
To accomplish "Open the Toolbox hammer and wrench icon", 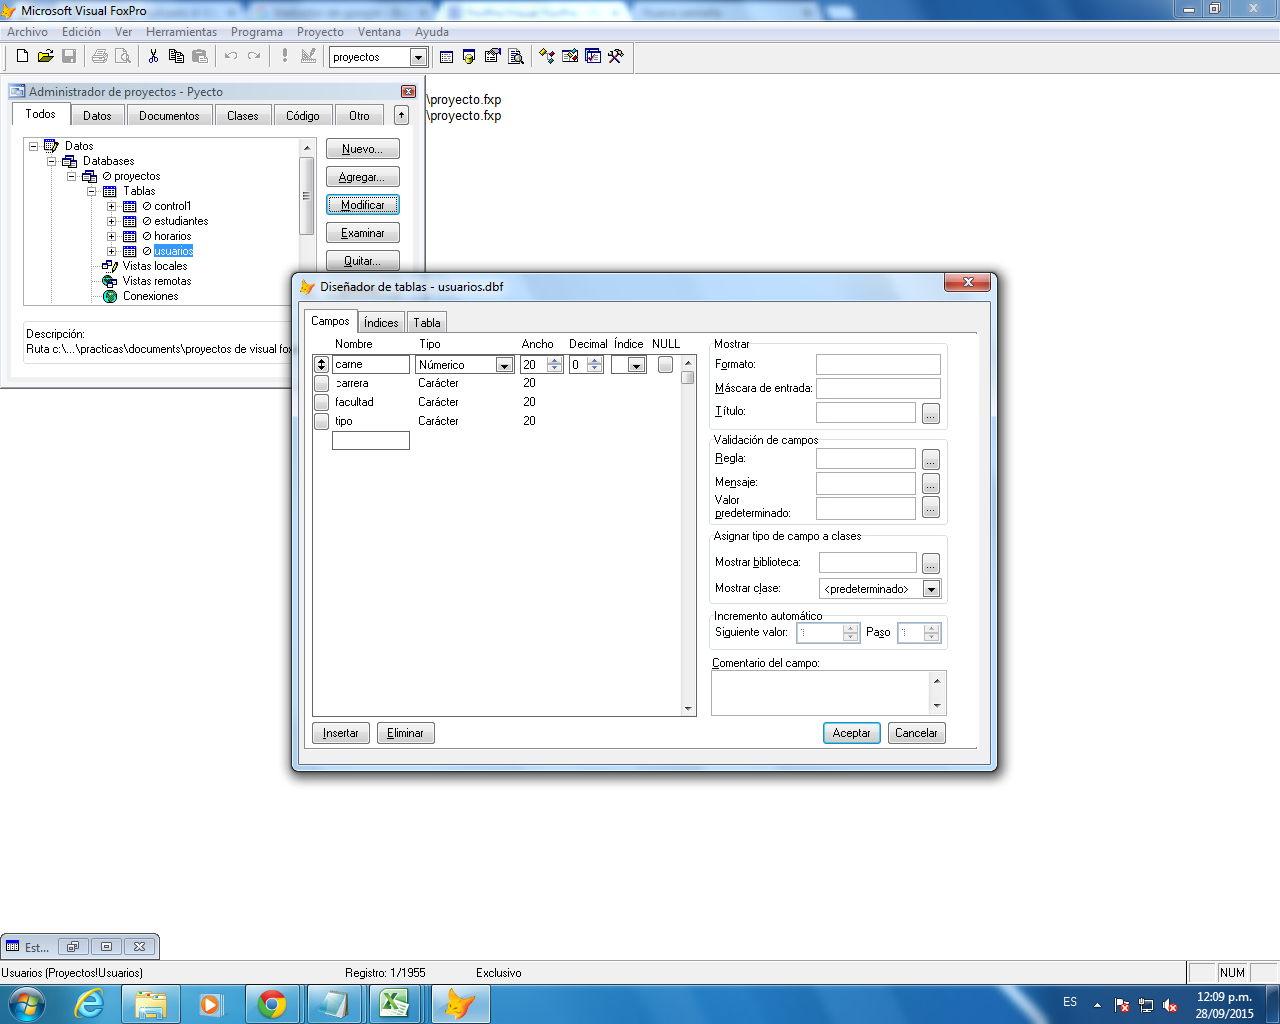I will click(616, 57).
